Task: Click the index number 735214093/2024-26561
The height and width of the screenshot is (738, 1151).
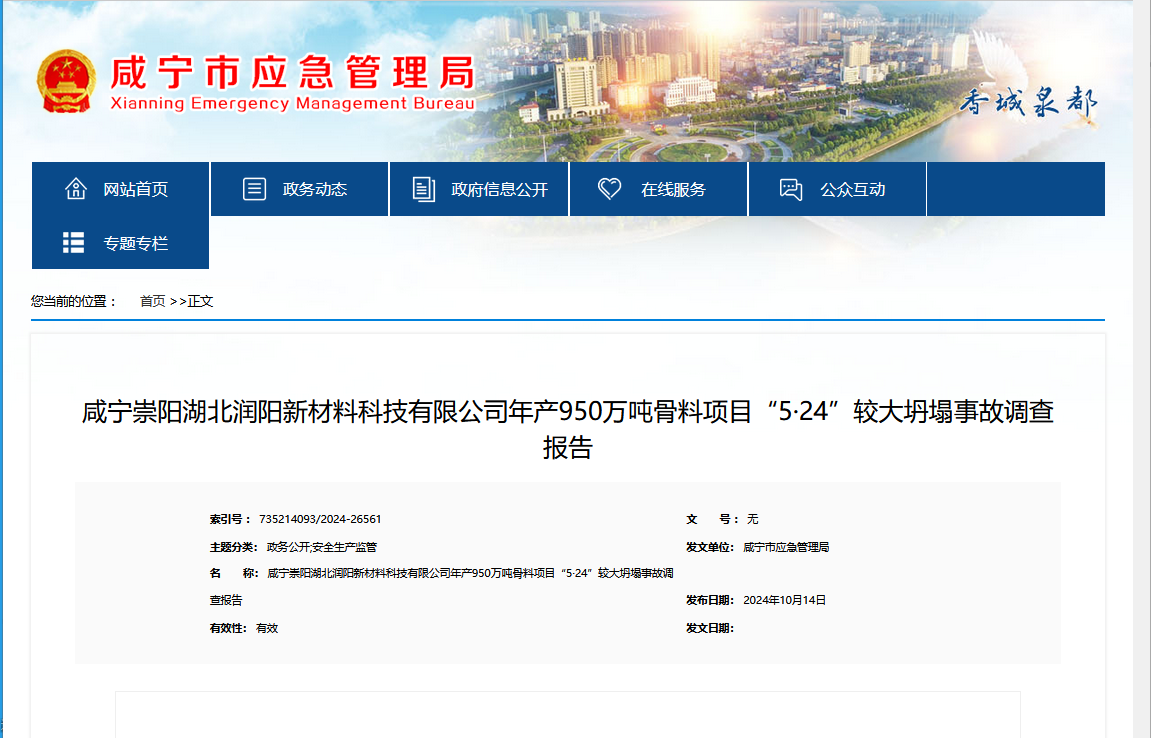Action: 320,519
